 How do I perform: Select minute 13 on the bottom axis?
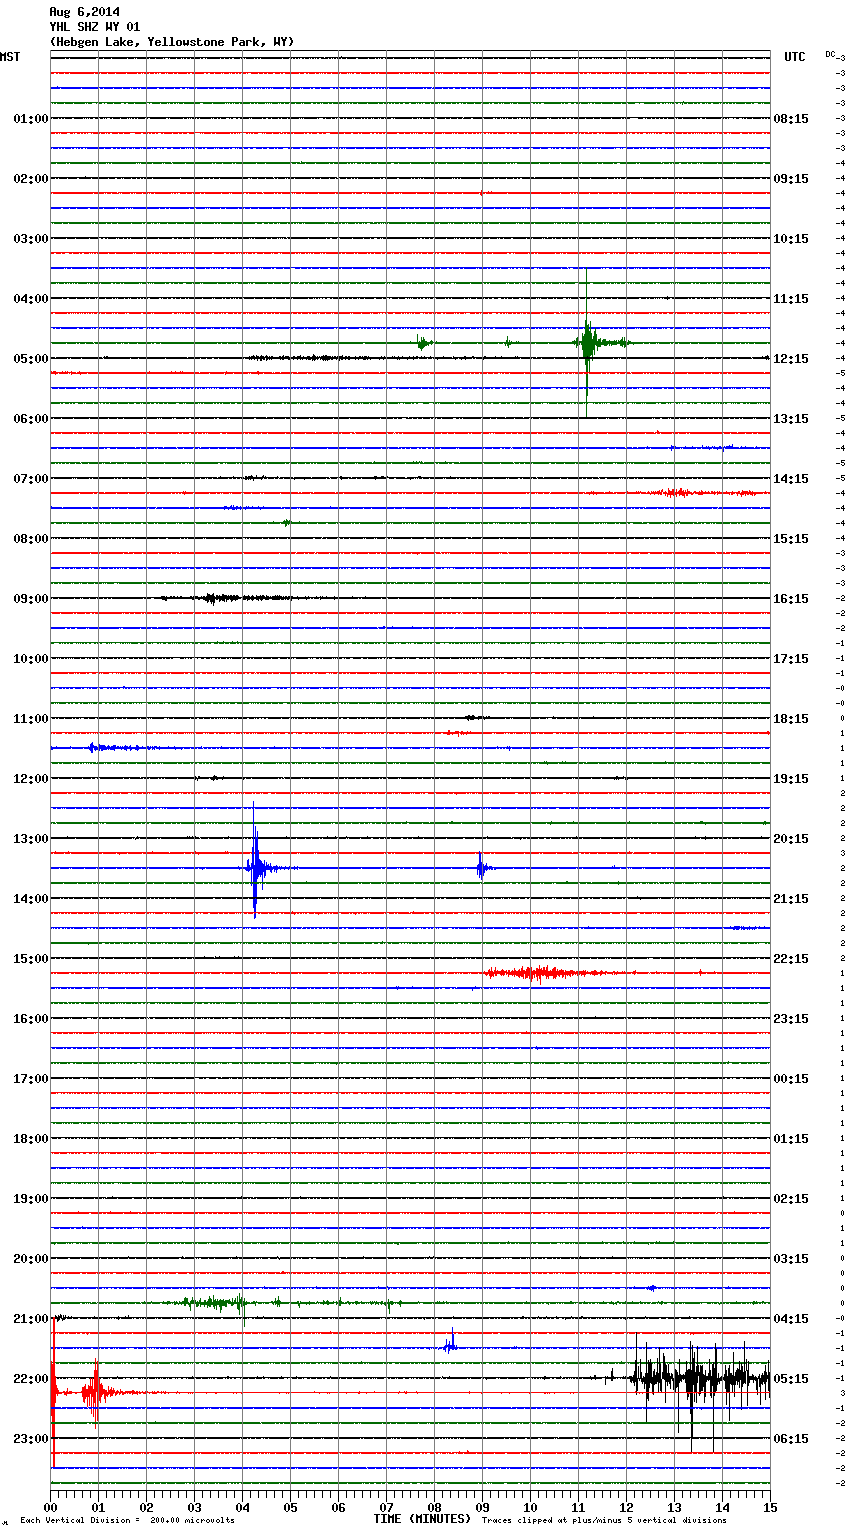coord(674,1507)
